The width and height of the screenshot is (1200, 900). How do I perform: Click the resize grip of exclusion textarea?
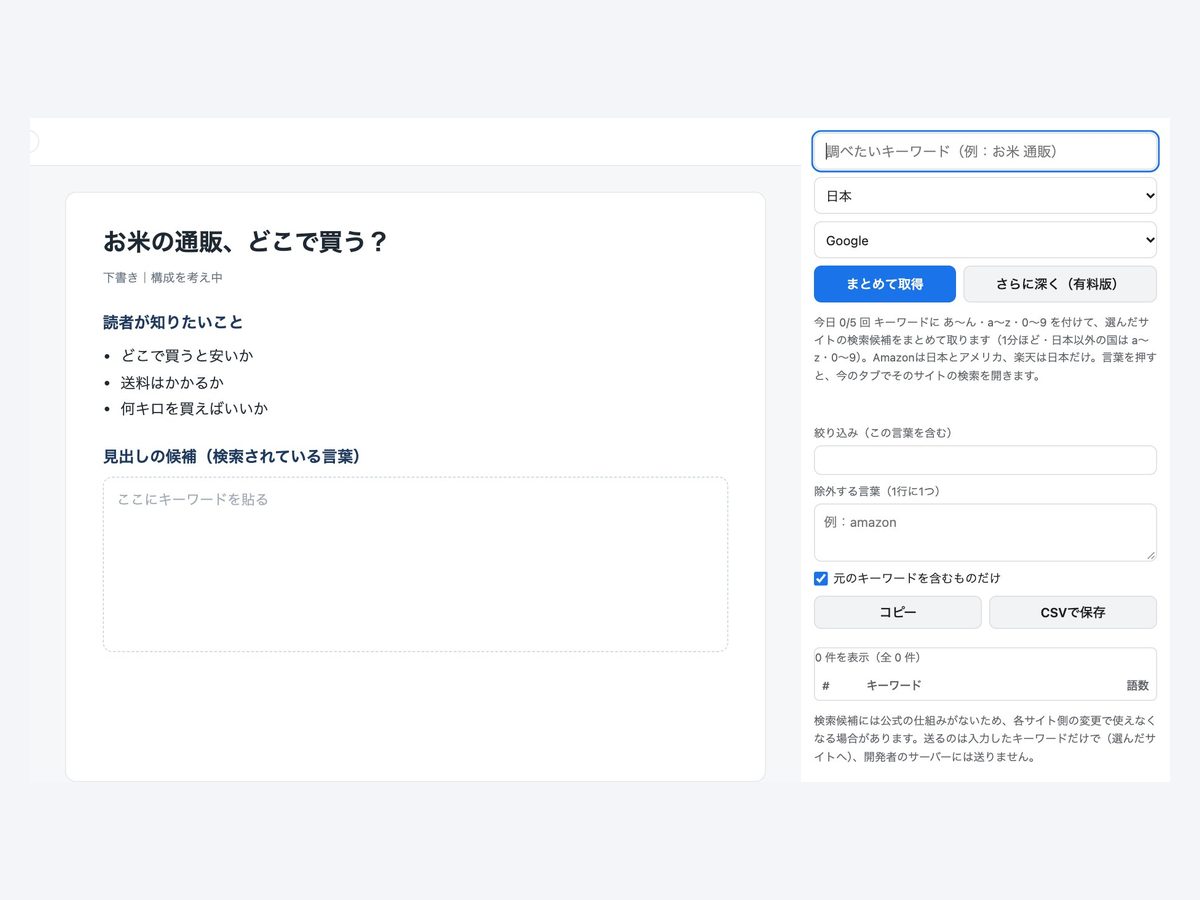(x=1150, y=554)
